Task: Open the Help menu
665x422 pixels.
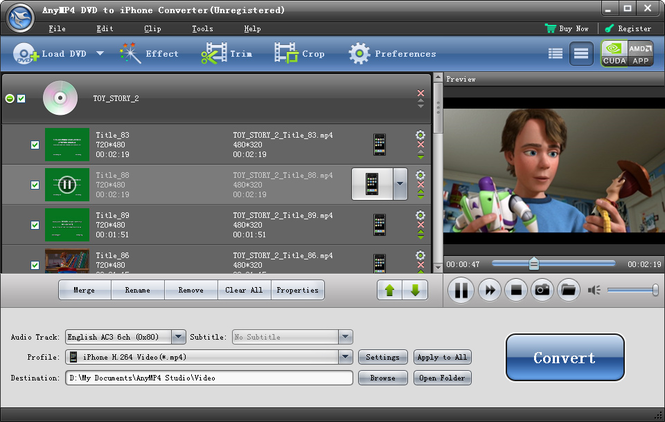Action: point(252,28)
